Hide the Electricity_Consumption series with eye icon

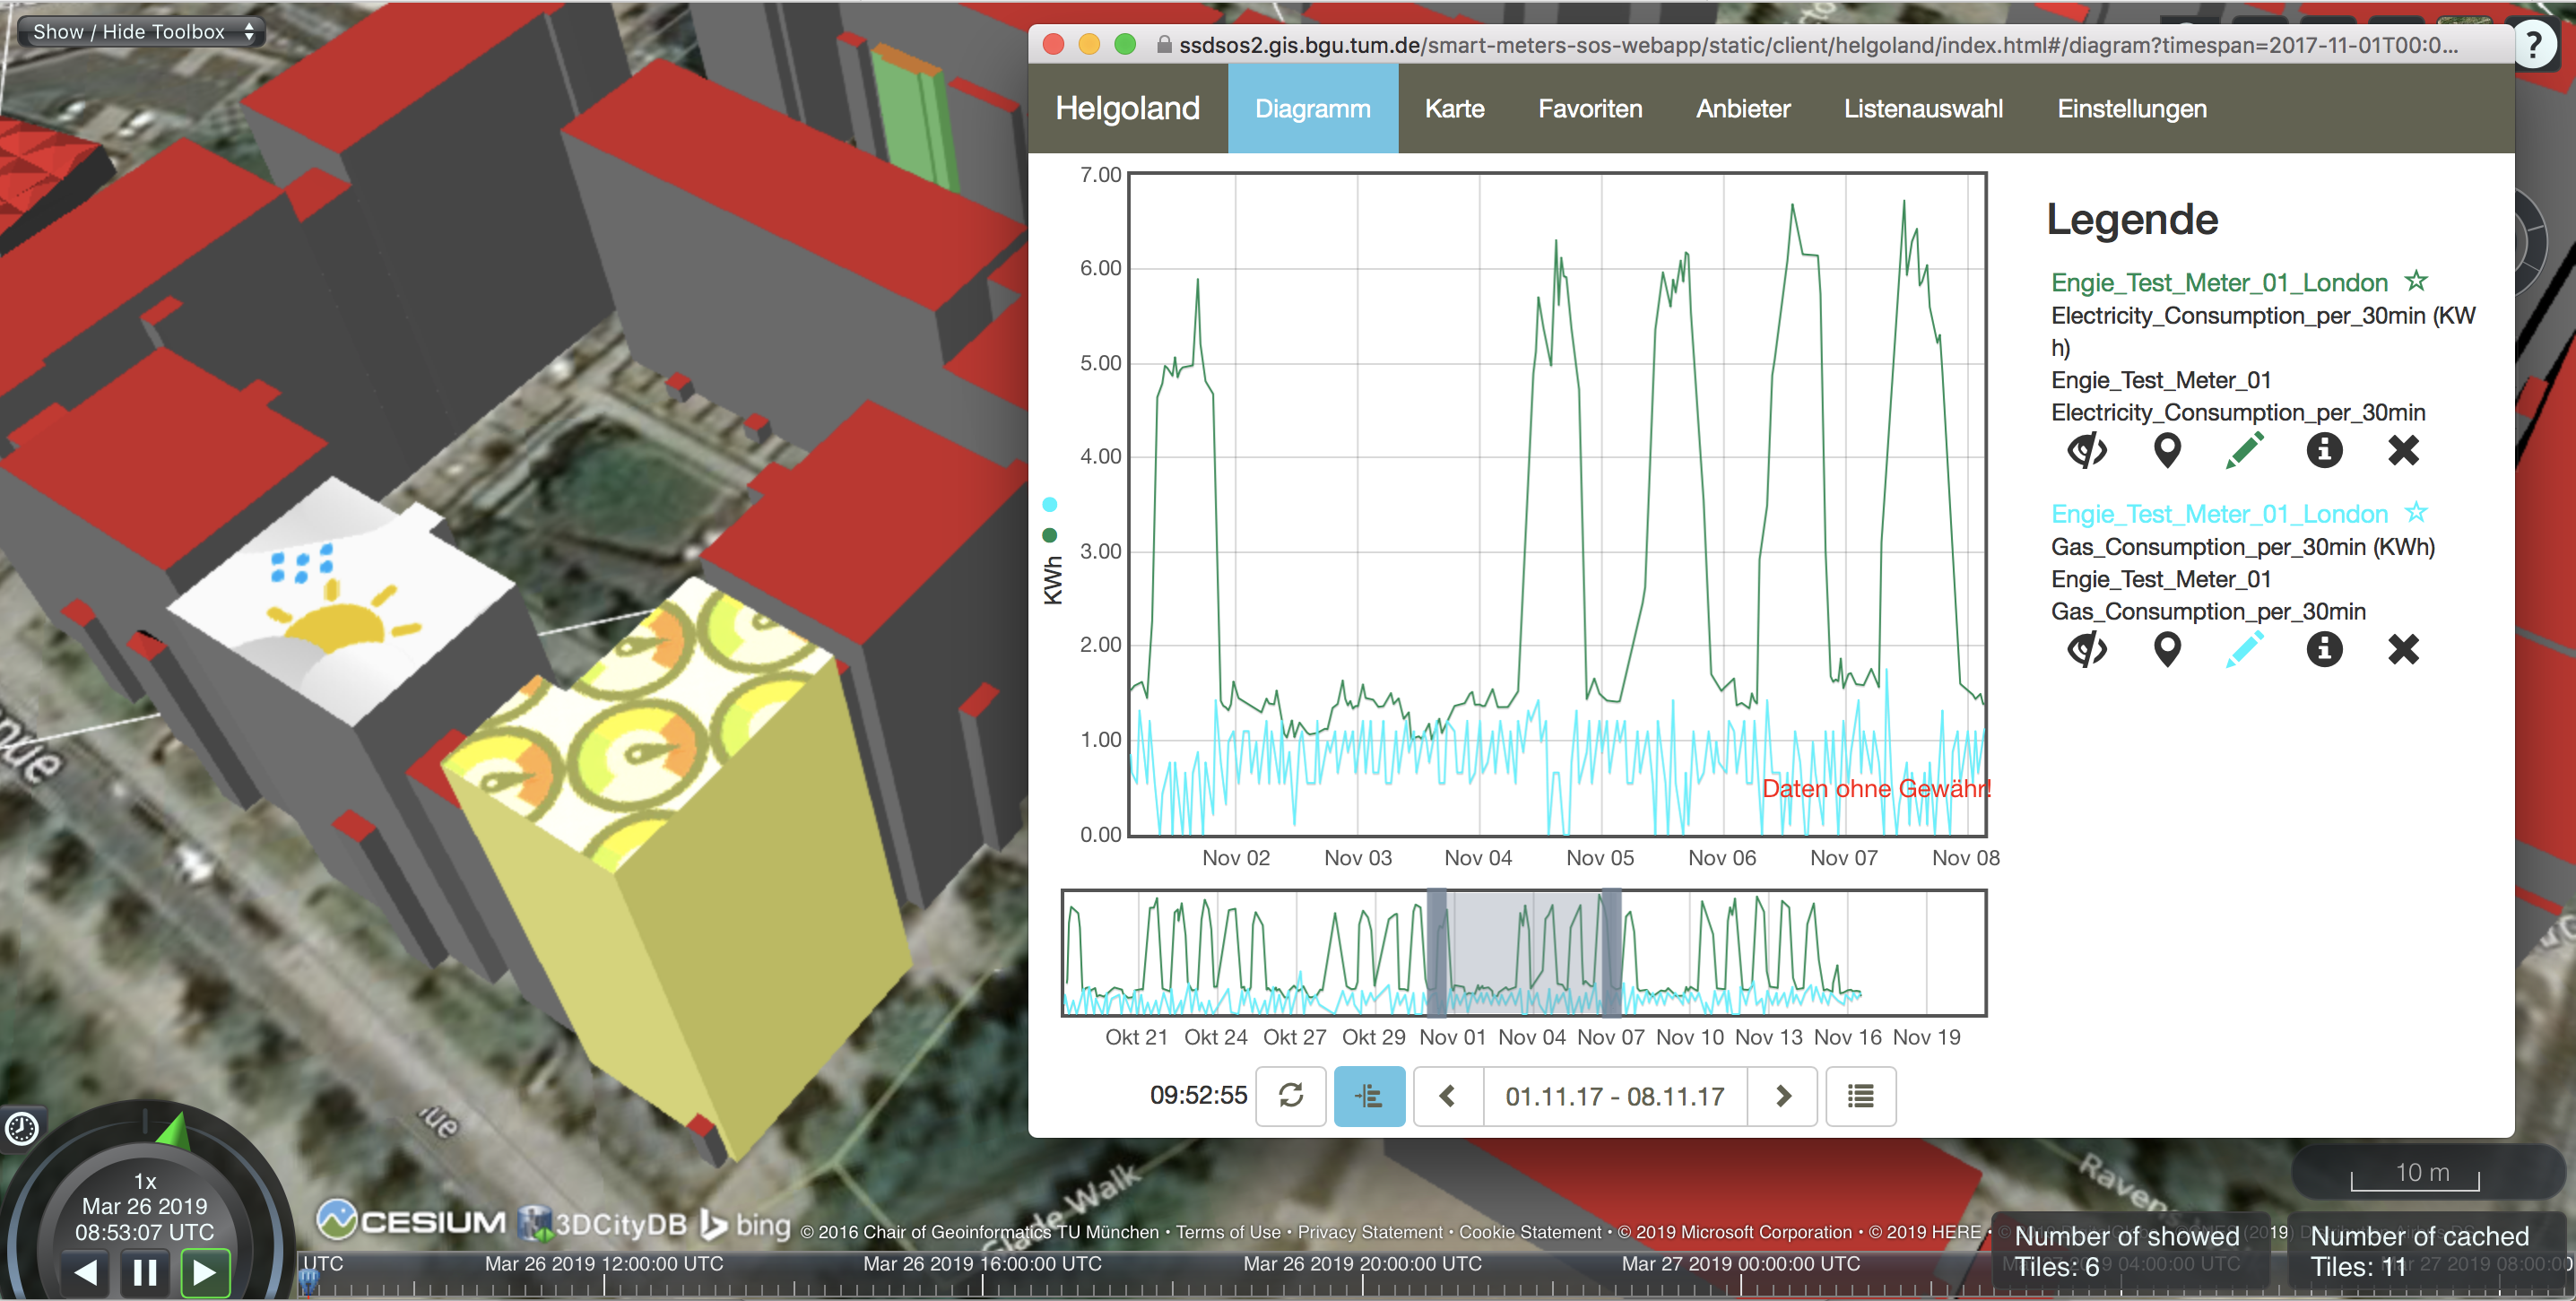pos(2087,451)
